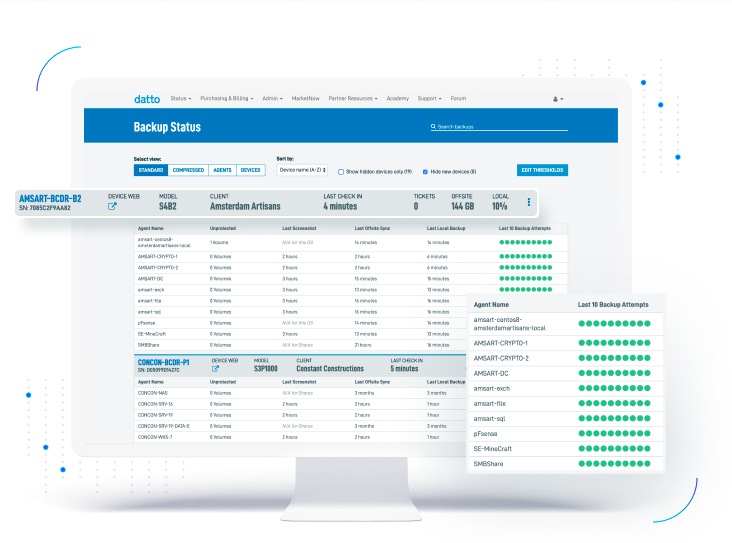Expand the Support menu
This screenshot has width=732, height=543.
(429, 99)
